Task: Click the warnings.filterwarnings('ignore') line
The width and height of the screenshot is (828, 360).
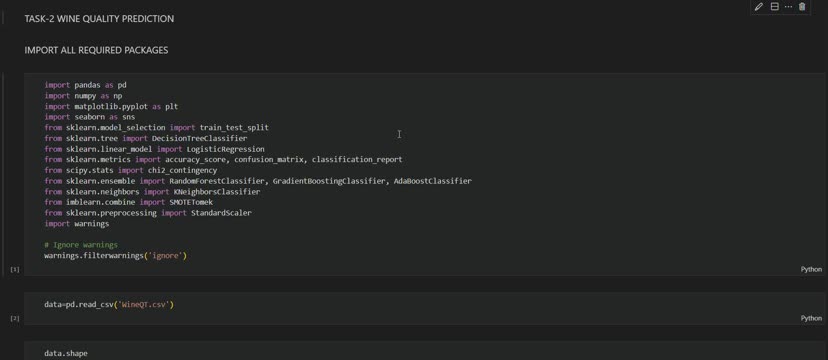Action: point(116,256)
